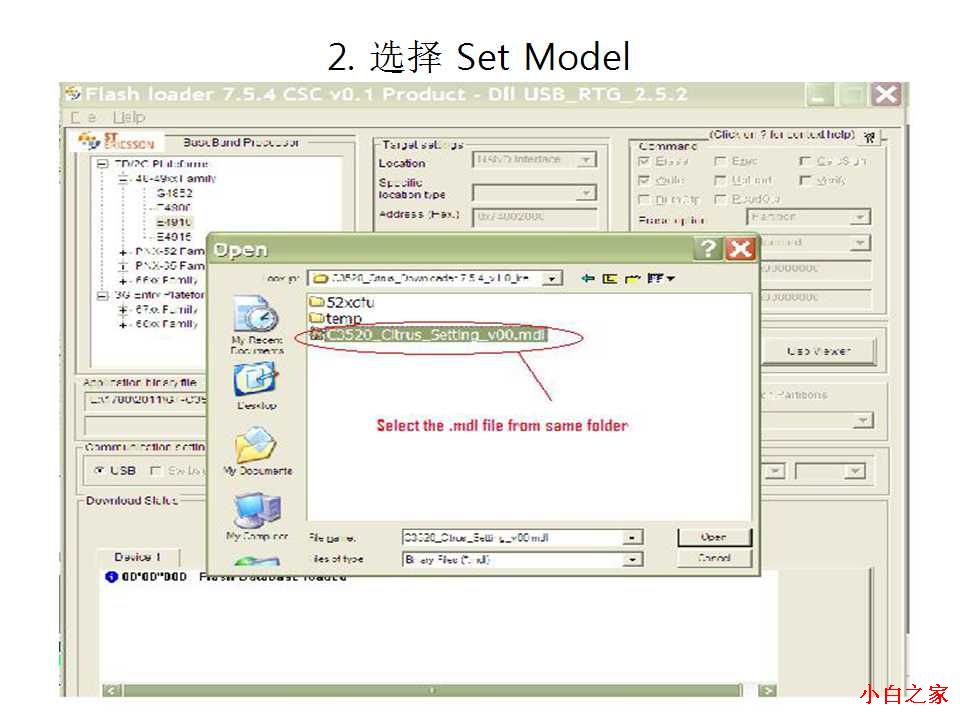Collapse the 48-49xx Family tree node
This screenshot has width=960, height=720.
[x=123, y=179]
